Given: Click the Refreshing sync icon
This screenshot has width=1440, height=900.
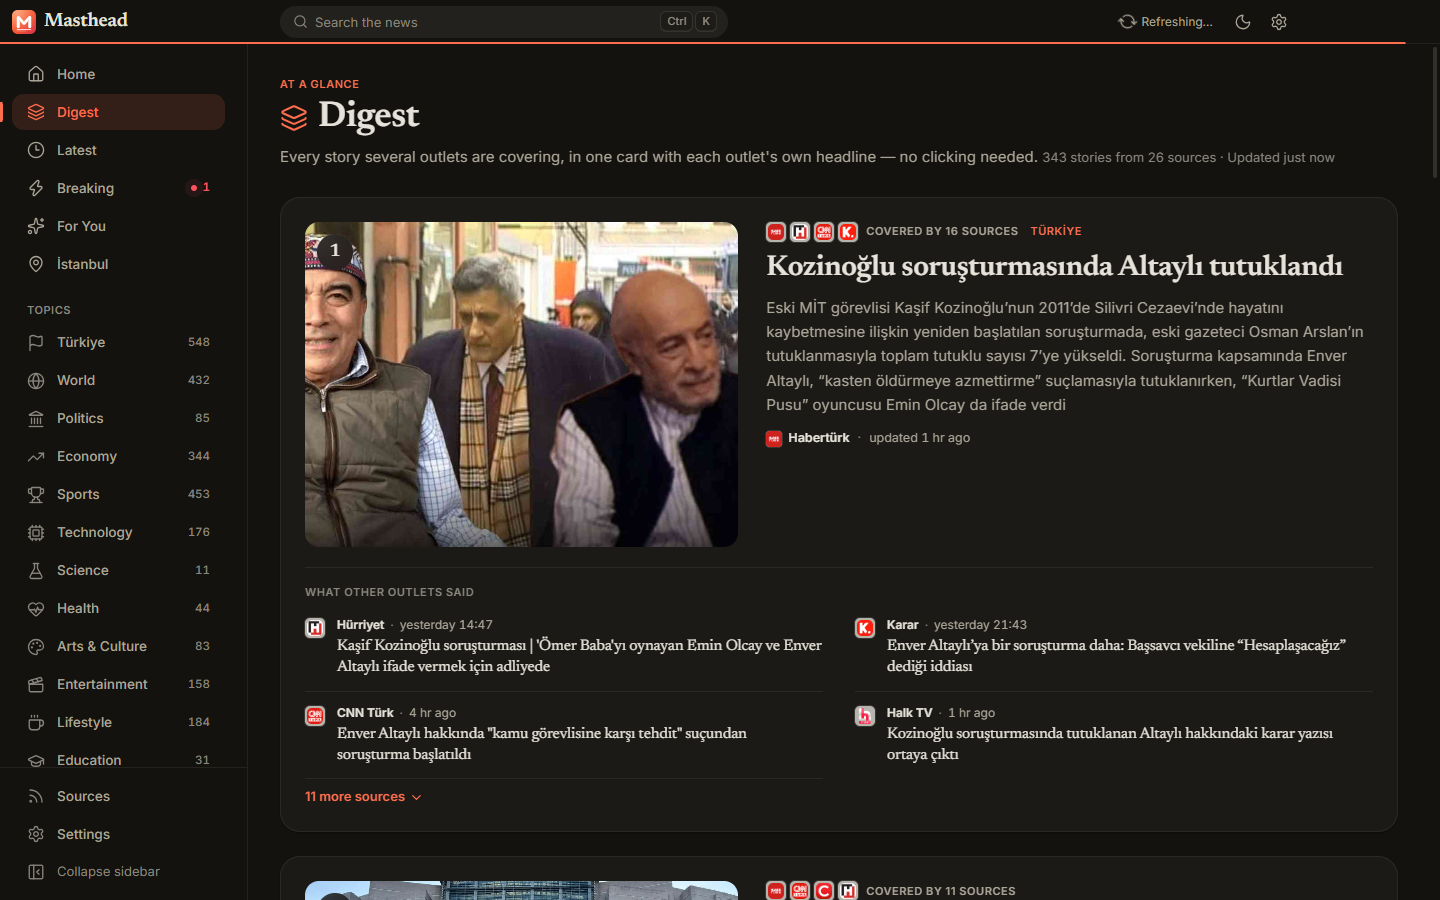Looking at the screenshot, I should [1127, 22].
